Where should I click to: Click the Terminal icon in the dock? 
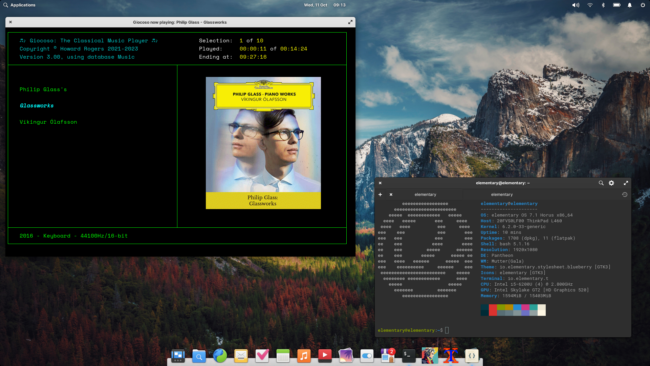pos(409,356)
